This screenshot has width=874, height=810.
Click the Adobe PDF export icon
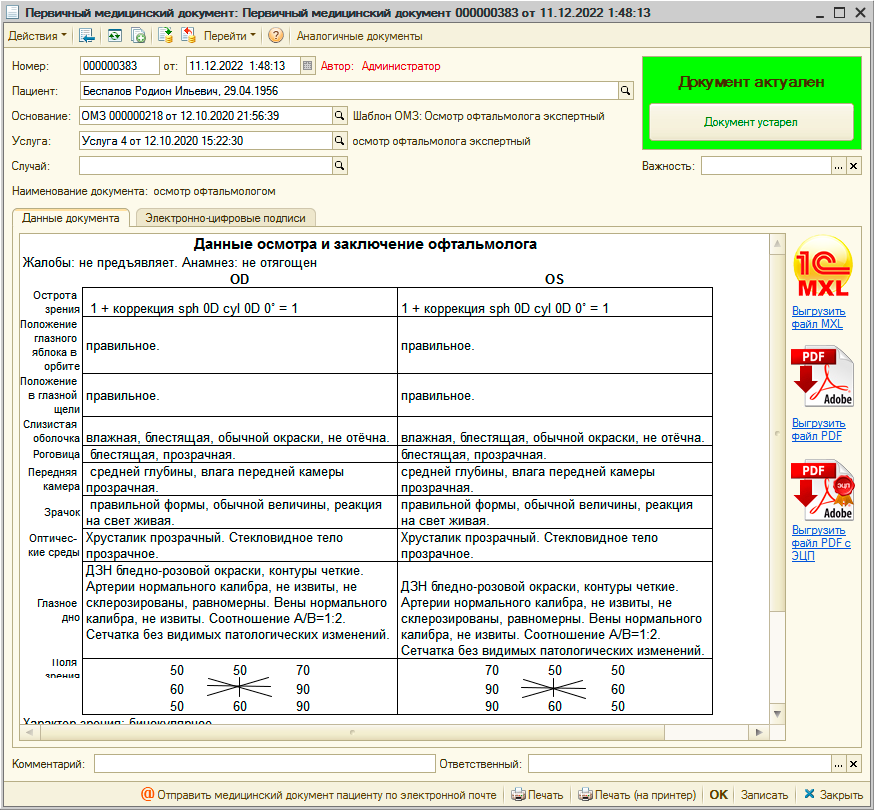pyautogui.click(x=822, y=377)
